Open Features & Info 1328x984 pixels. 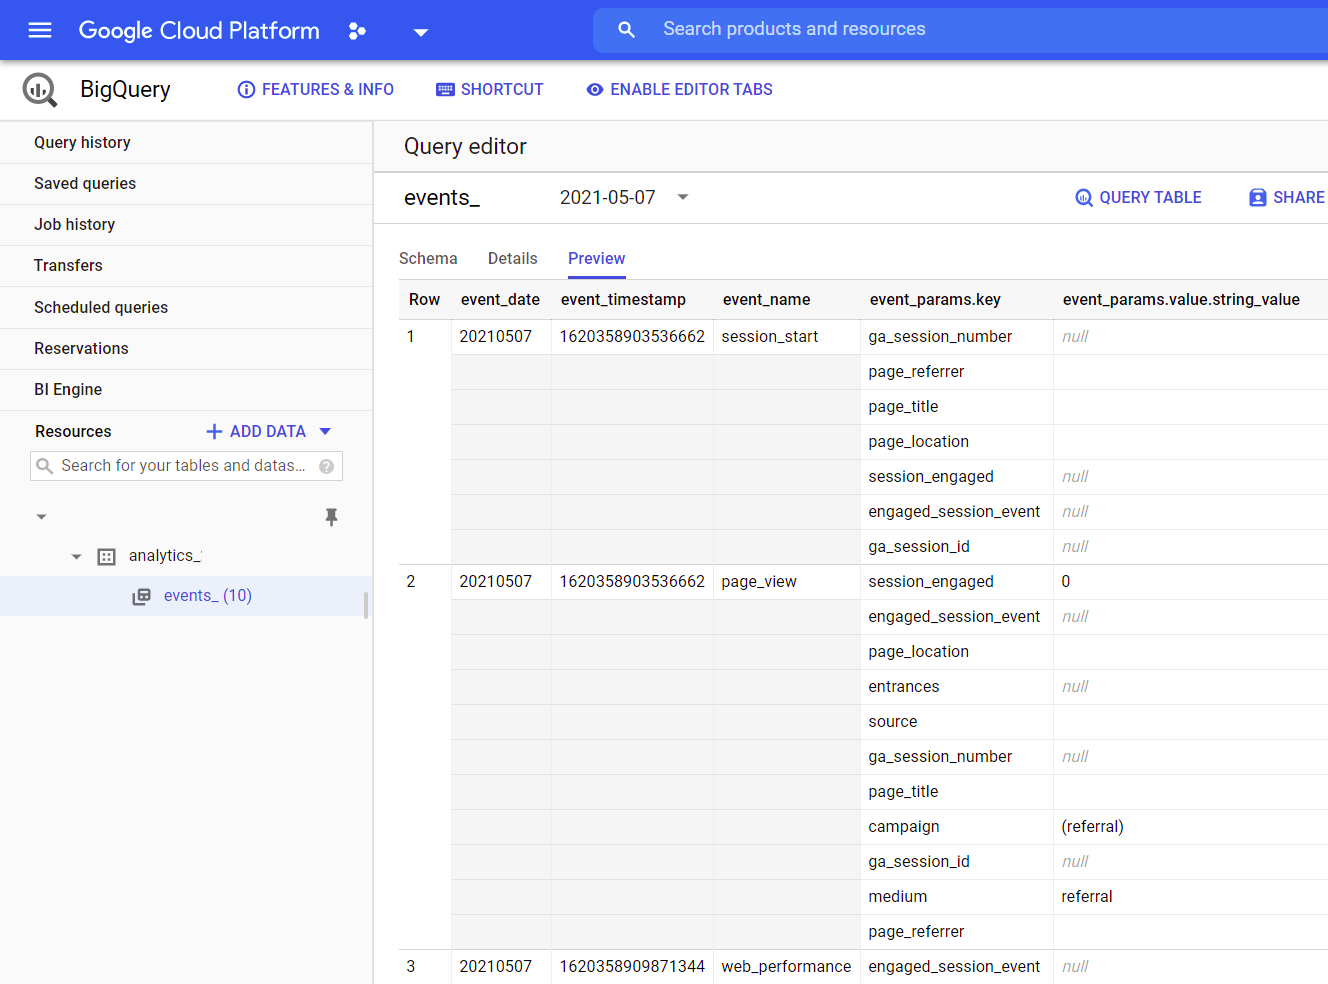point(316,90)
